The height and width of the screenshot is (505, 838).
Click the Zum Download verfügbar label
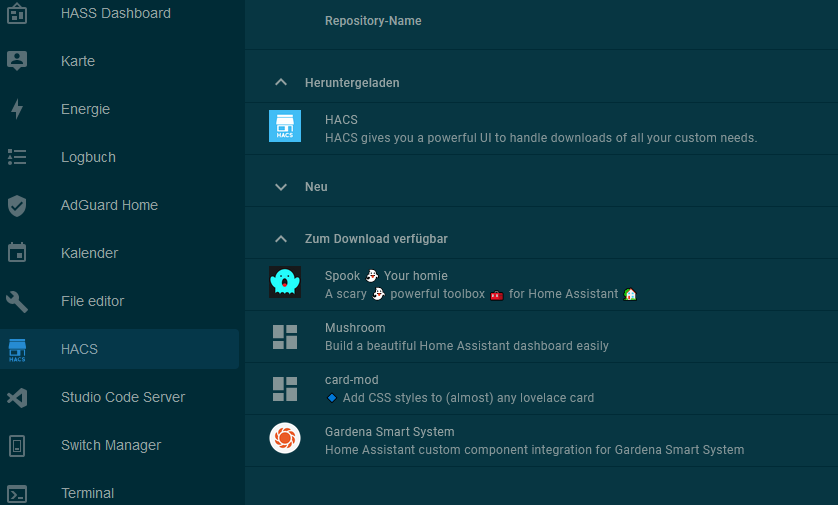(376, 239)
